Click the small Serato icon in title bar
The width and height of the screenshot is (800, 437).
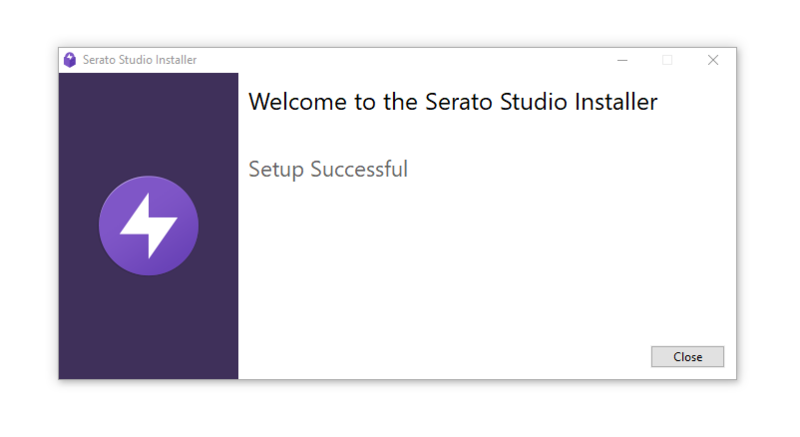pyautogui.click(x=70, y=60)
